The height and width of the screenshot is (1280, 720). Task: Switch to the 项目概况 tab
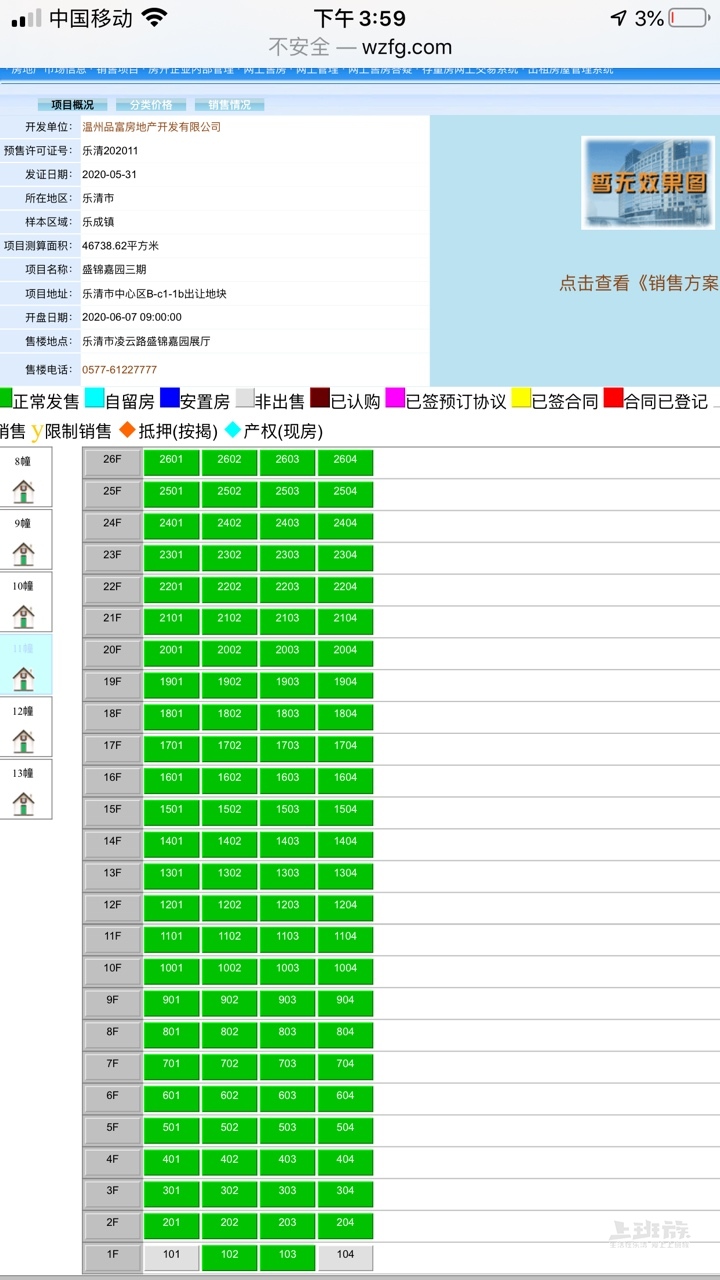click(72, 105)
